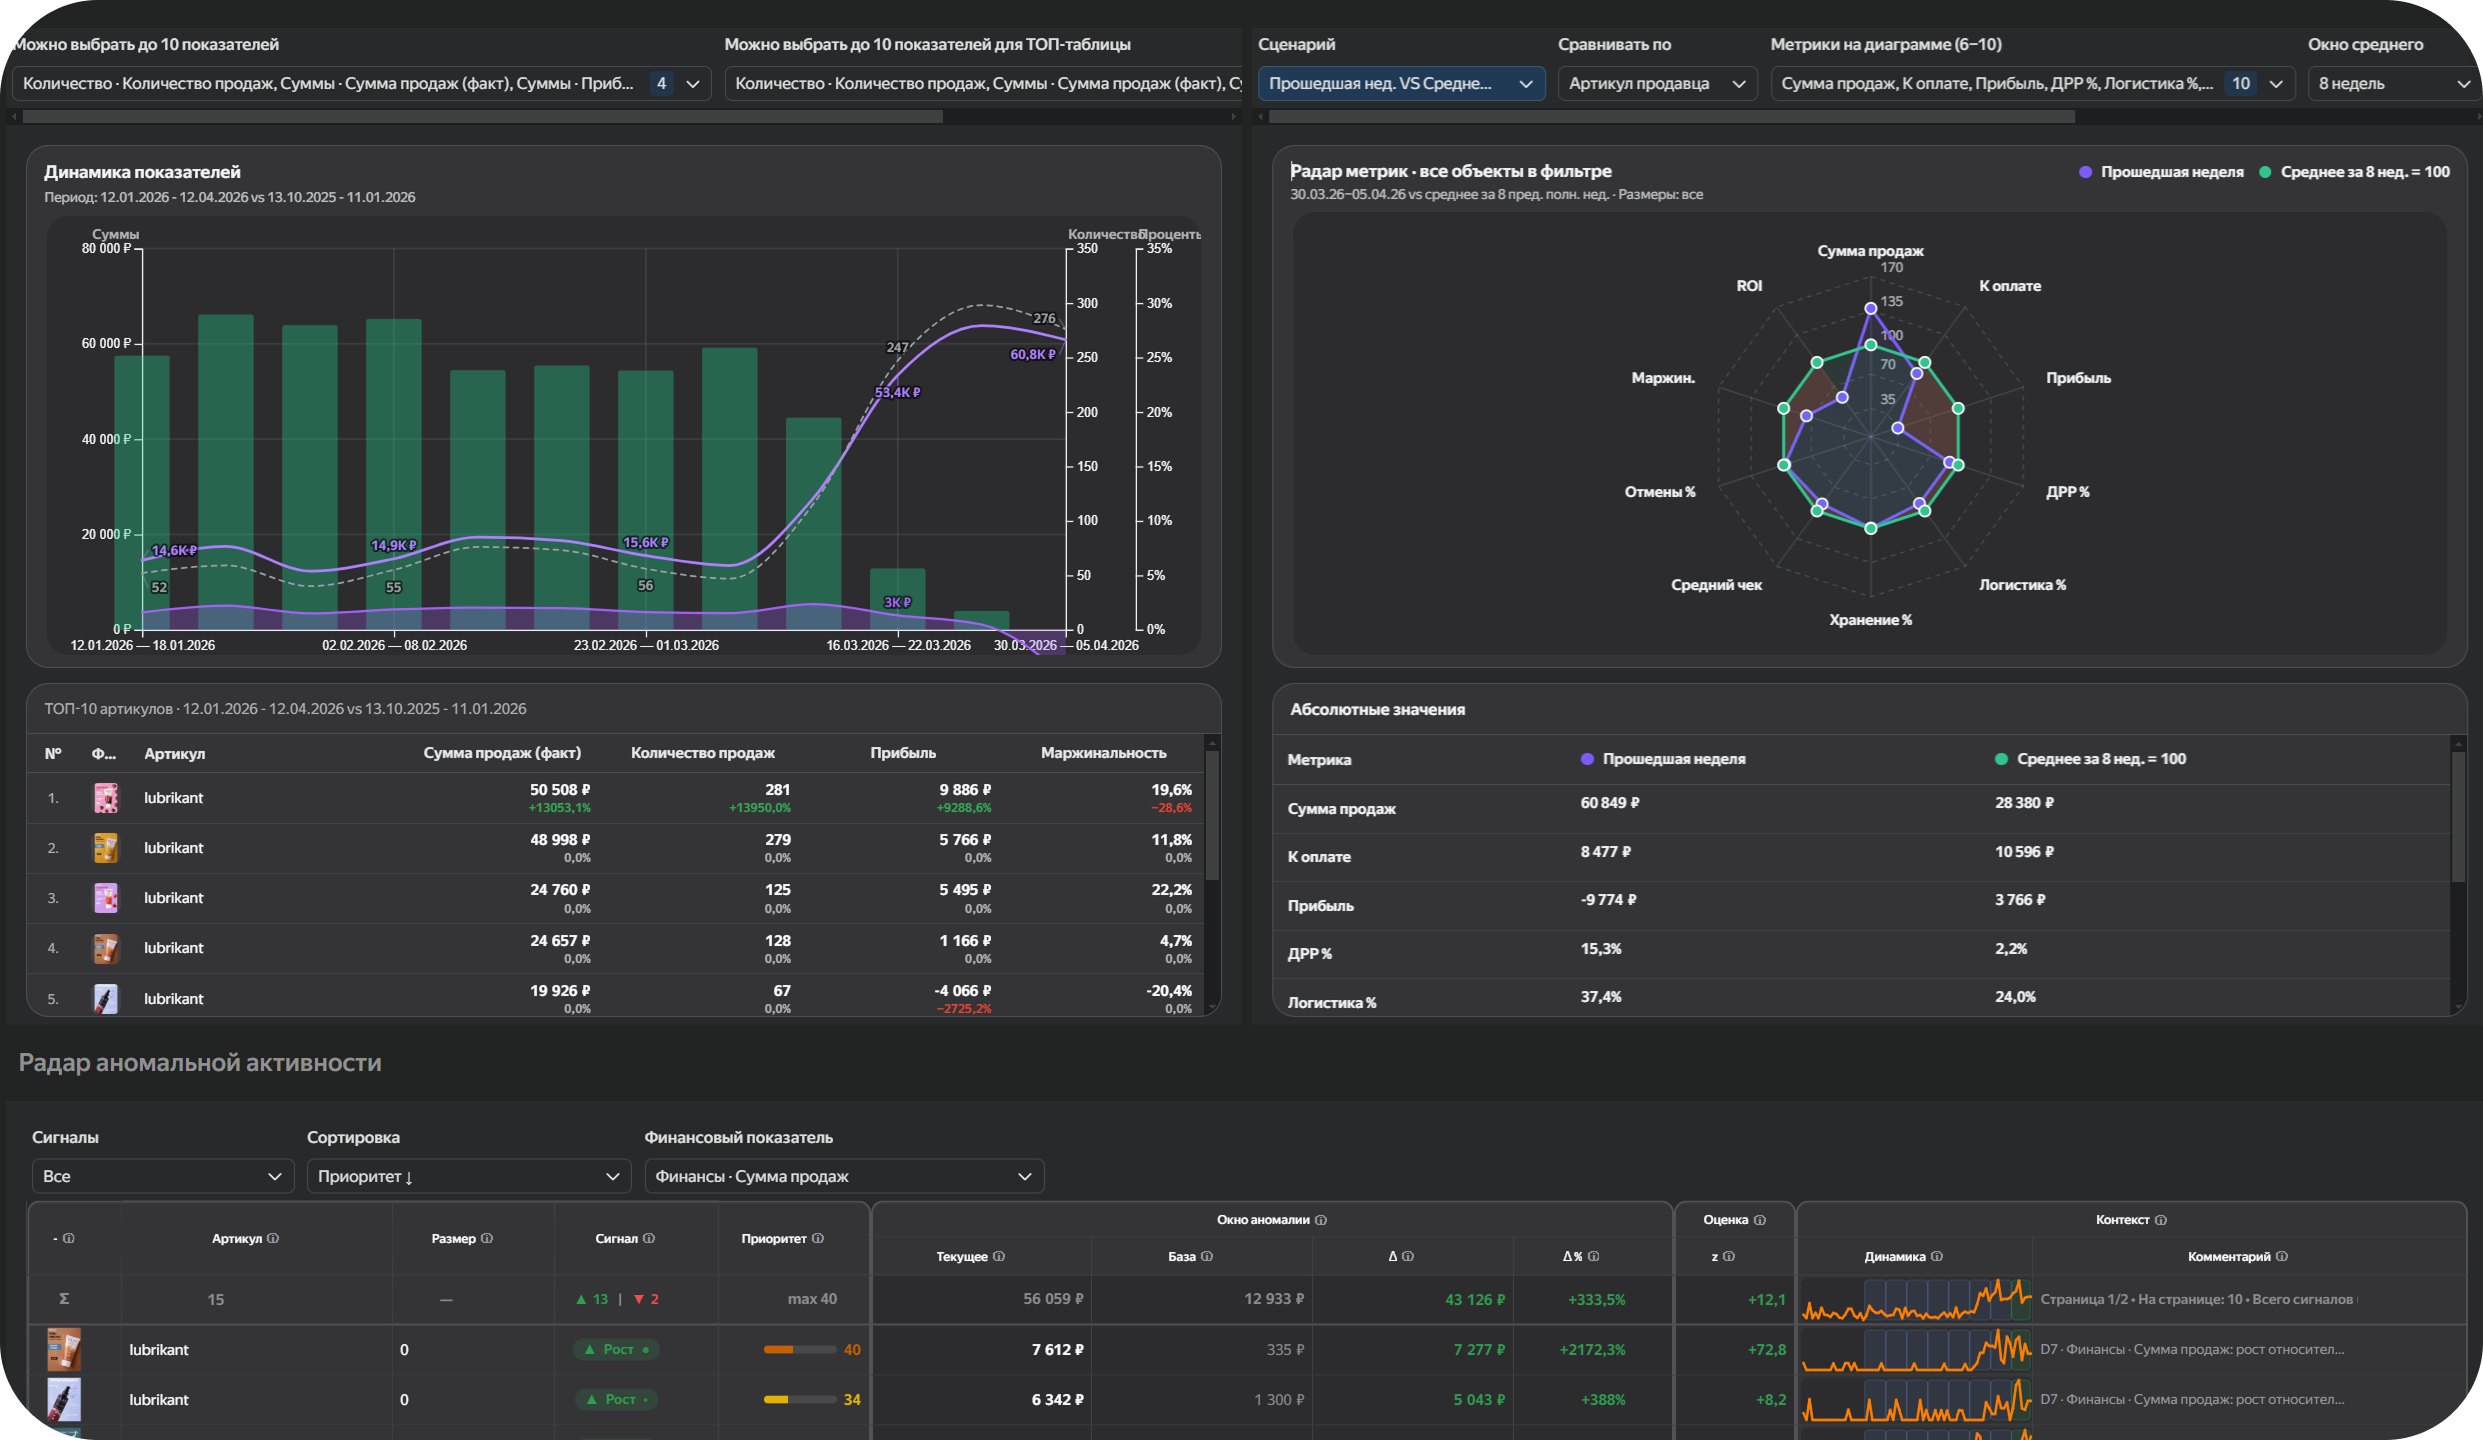This screenshot has height=1440, width=2483.
Task: Click info icon beside Приоритет header
Action: [818, 1238]
